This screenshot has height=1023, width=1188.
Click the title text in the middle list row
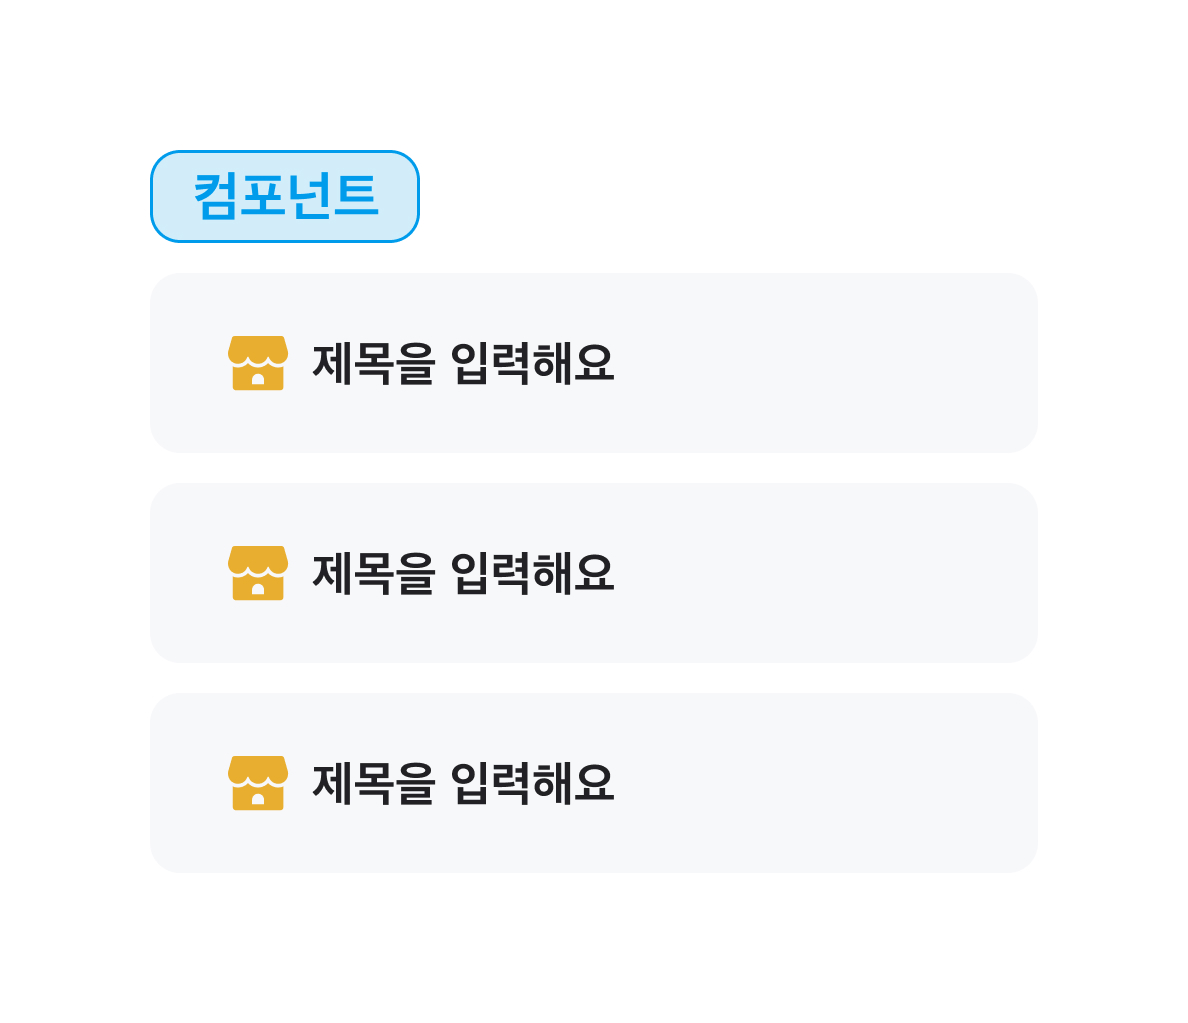[x=462, y=573]
